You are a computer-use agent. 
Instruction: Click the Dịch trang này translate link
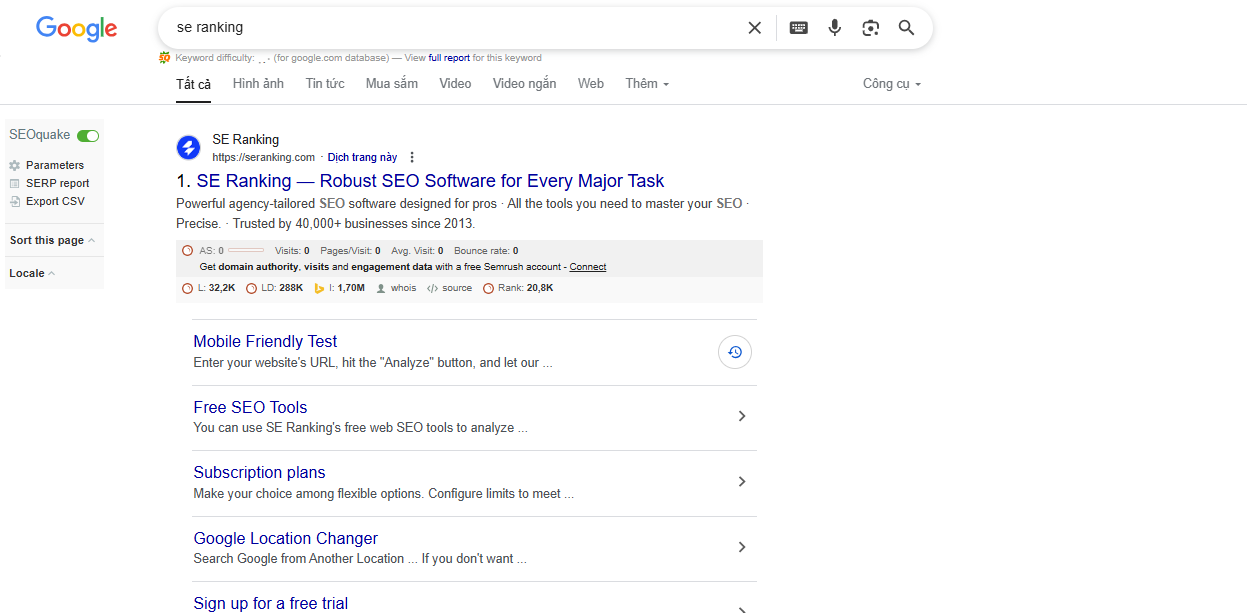(362, 157)
